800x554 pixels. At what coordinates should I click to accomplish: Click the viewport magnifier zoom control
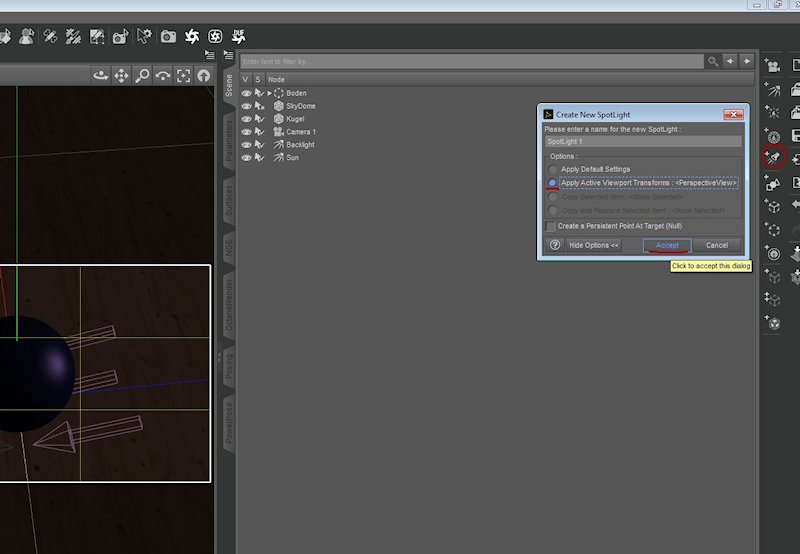tap(142, 76)
